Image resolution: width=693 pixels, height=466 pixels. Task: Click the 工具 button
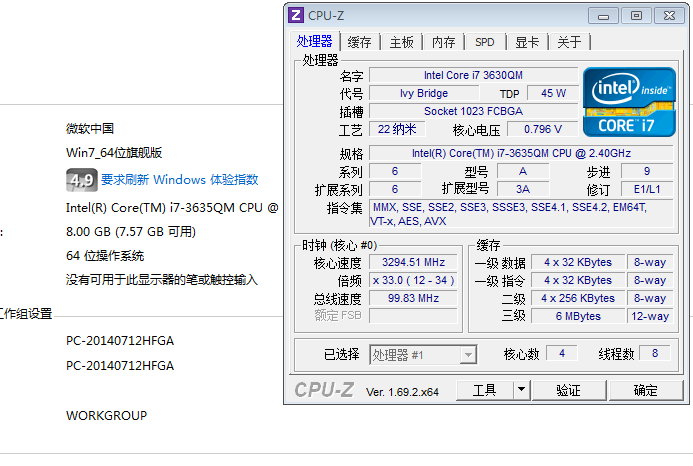click(x=484, y=390)
